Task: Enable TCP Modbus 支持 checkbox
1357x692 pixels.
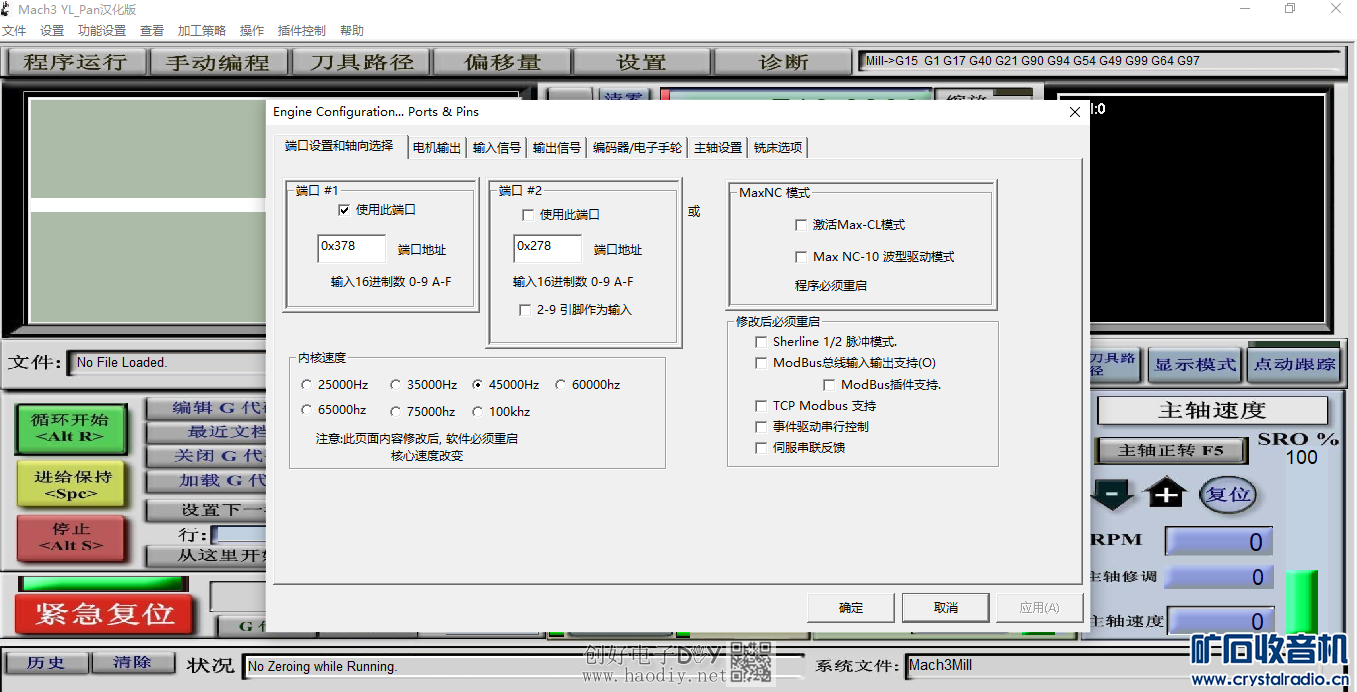Action: click(x=762, y=406)
